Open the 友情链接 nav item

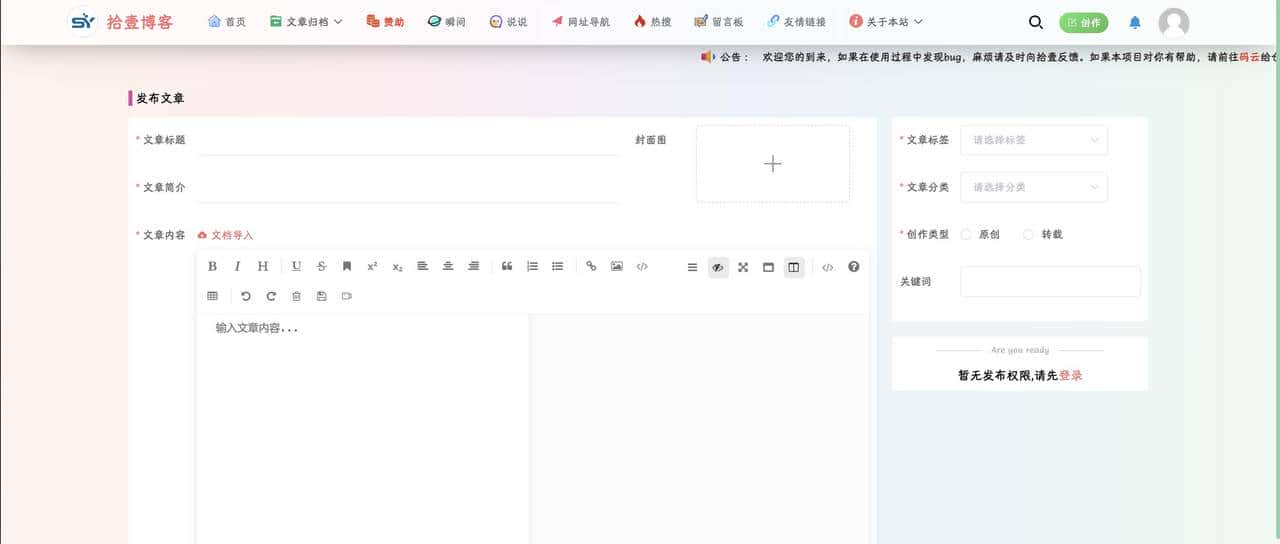(796, 21)
